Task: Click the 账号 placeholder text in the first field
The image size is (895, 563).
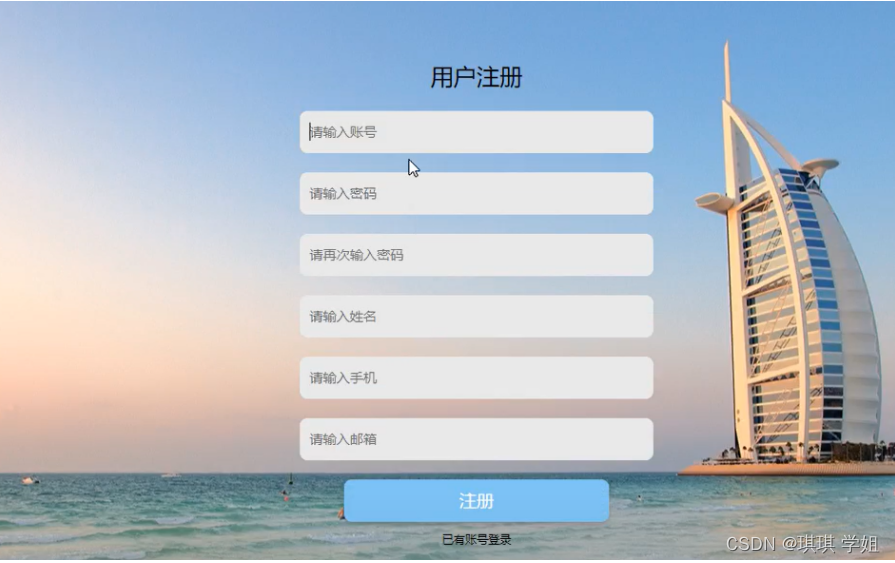Action: (x=363, y=132)
